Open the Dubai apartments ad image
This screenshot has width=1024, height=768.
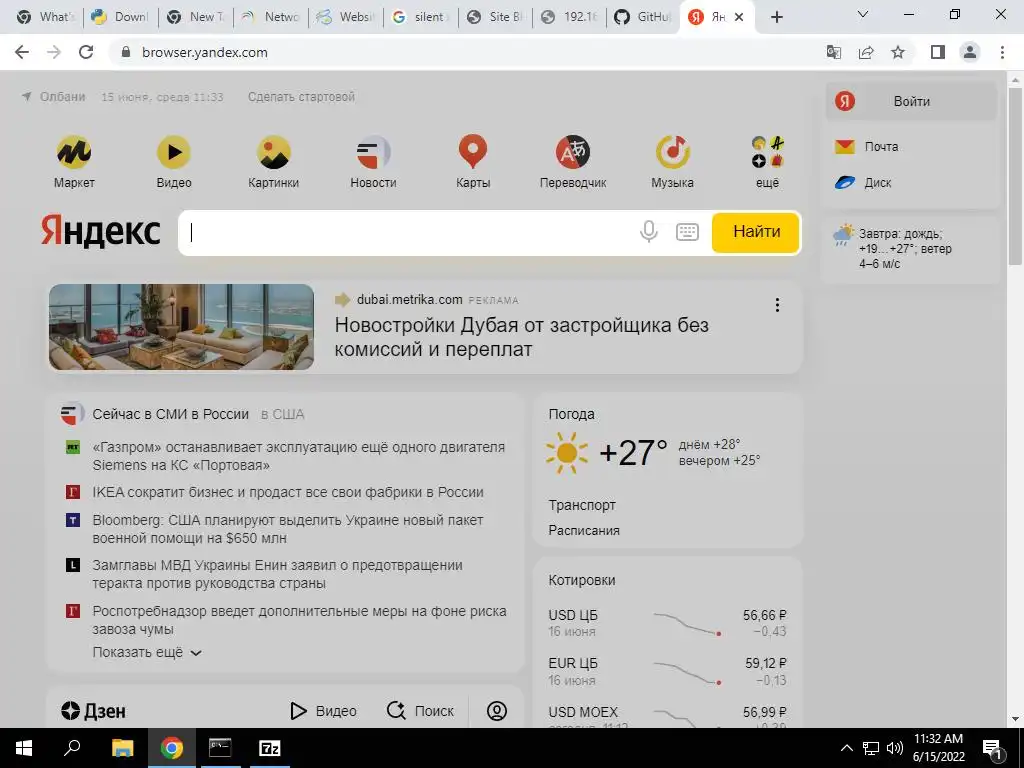[182, 327]
